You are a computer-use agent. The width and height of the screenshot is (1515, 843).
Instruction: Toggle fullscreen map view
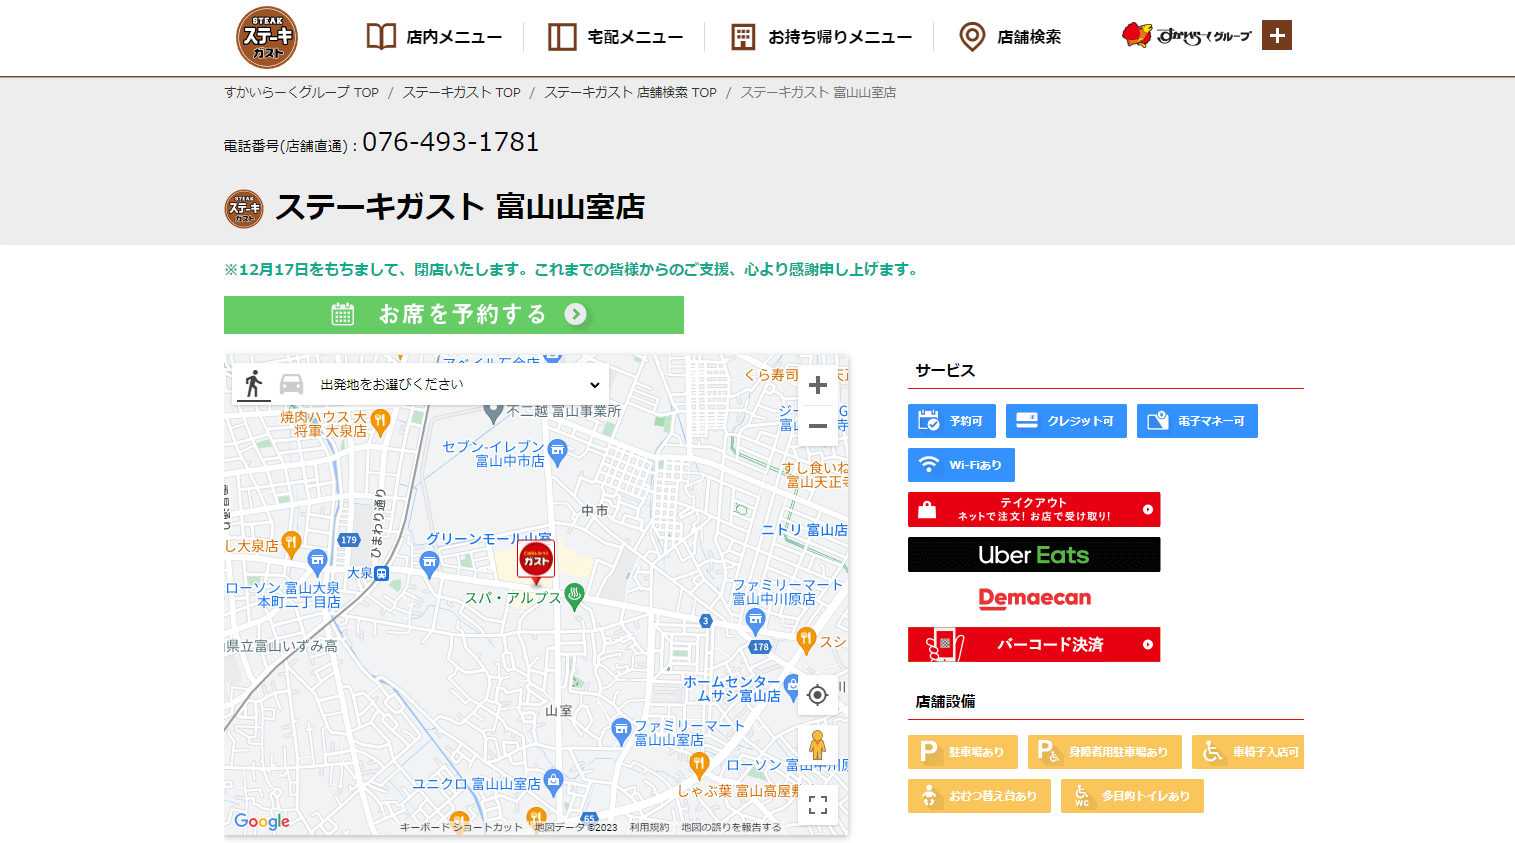(x=817, y=805)
